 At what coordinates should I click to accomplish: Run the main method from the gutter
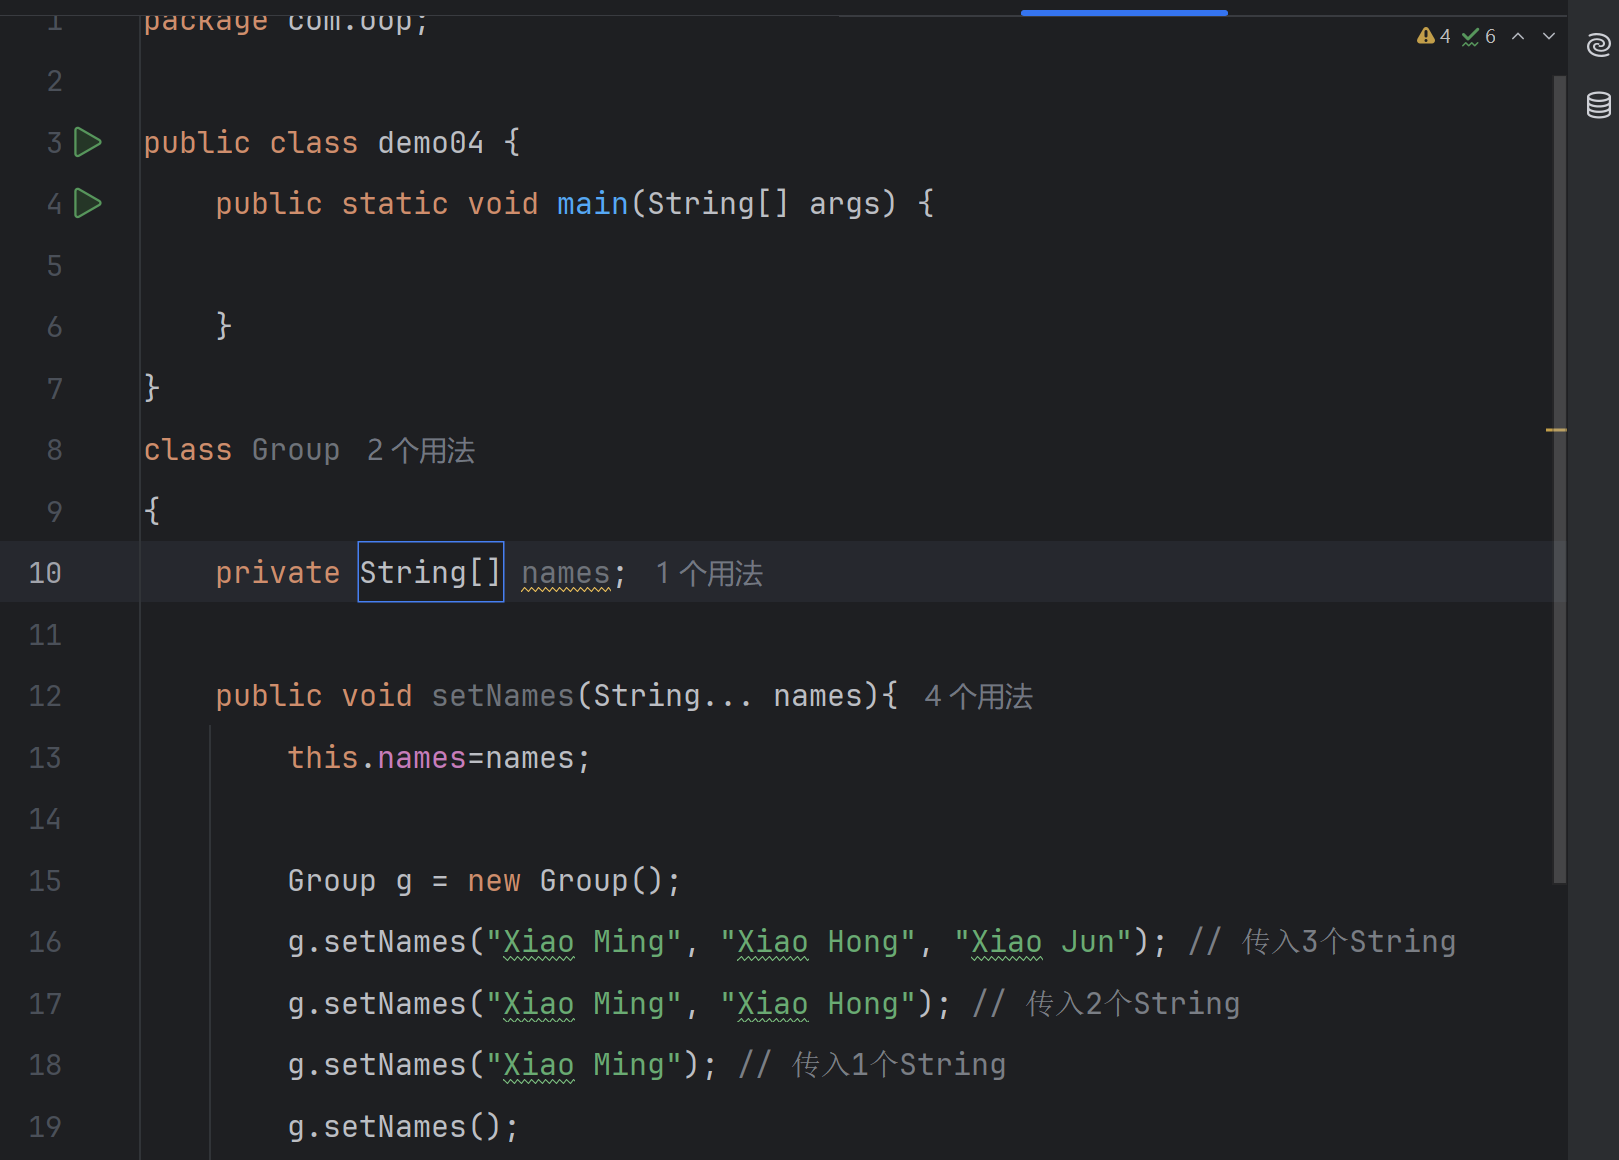[88, 204]
